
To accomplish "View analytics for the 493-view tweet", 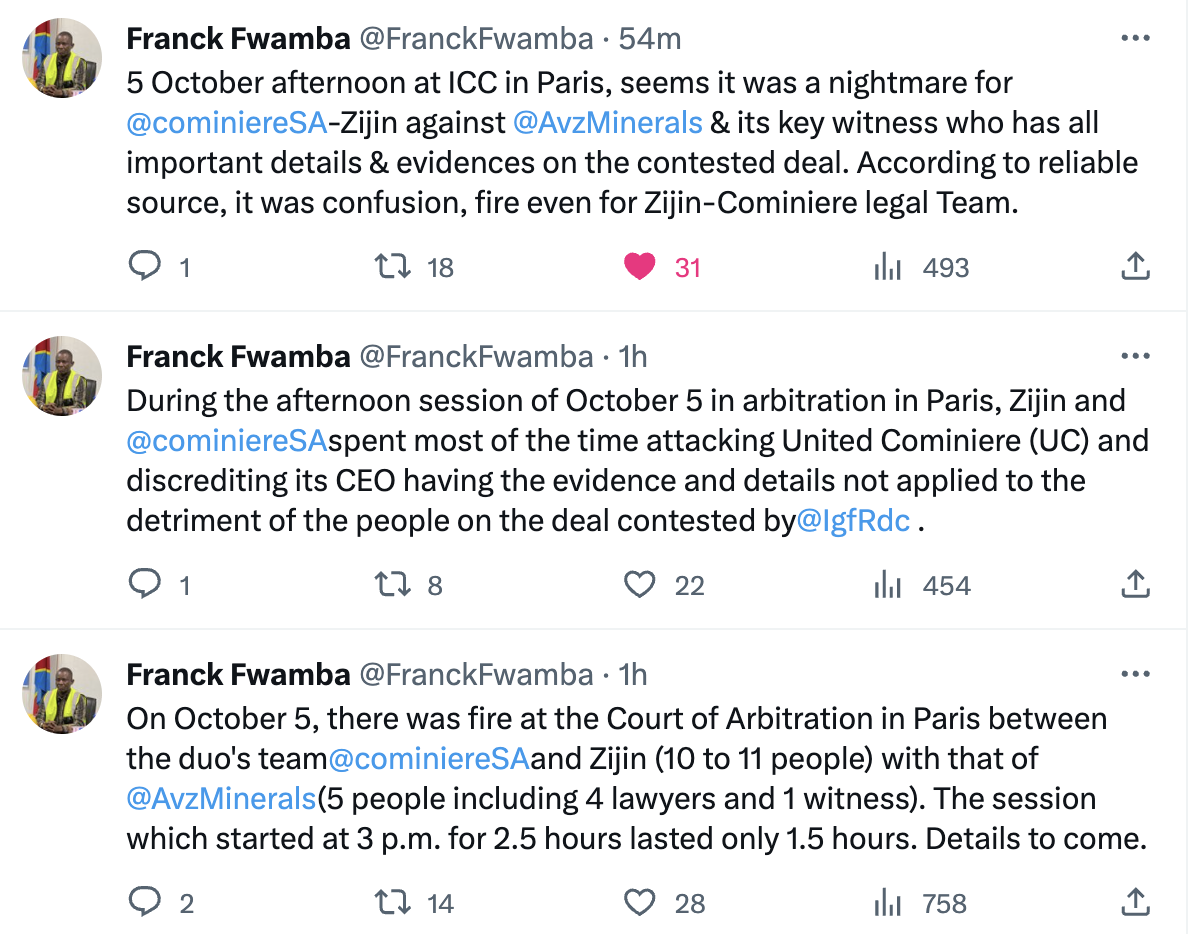I will (x=887, y=266).
